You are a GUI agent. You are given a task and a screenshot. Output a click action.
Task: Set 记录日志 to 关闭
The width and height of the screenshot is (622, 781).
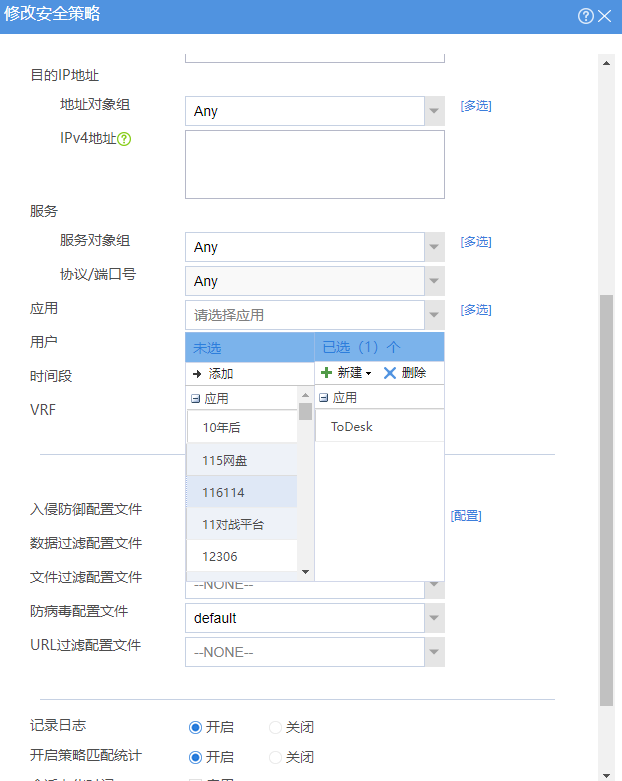[x=276, y=727]
